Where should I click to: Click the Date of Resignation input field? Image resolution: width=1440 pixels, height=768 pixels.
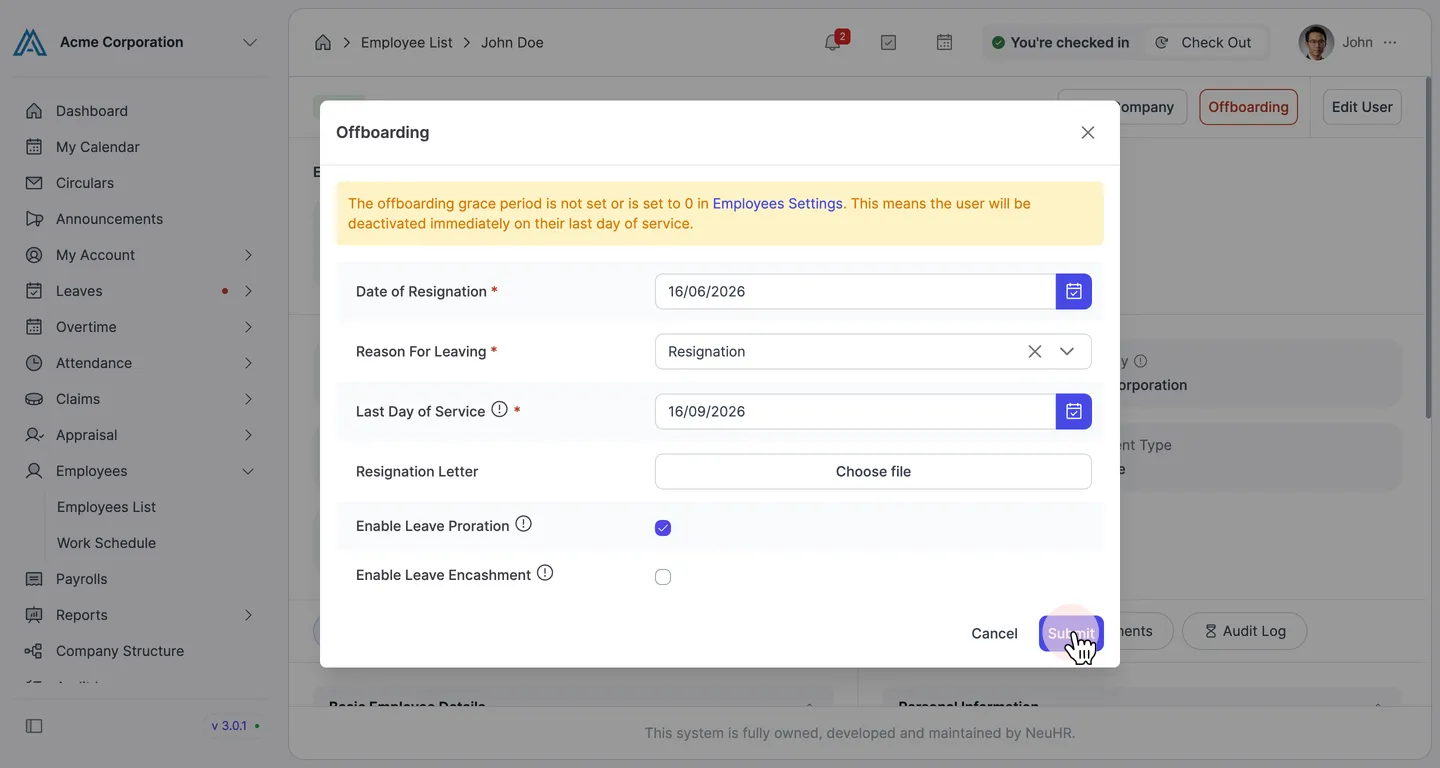855,291
